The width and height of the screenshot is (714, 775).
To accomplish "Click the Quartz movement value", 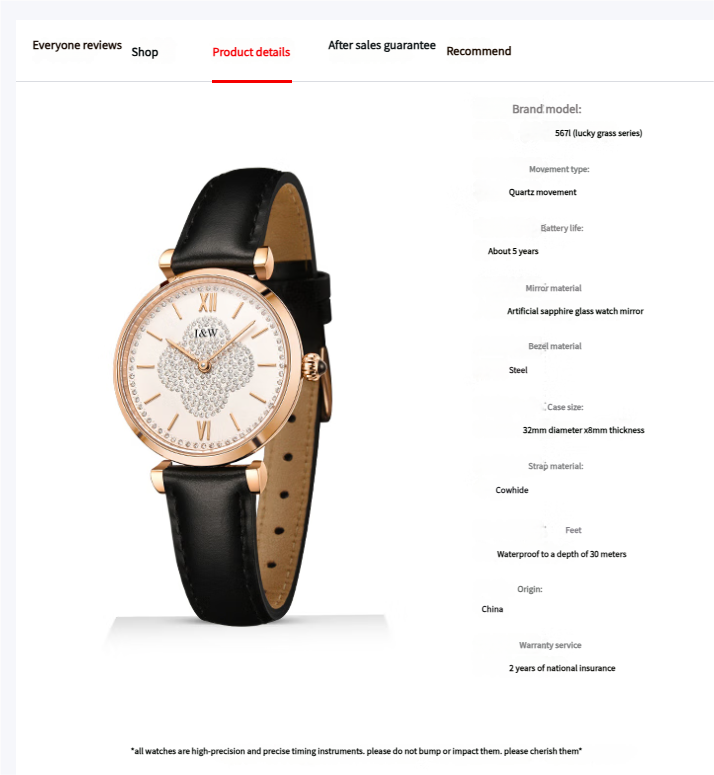I will (x=543, y=192).
